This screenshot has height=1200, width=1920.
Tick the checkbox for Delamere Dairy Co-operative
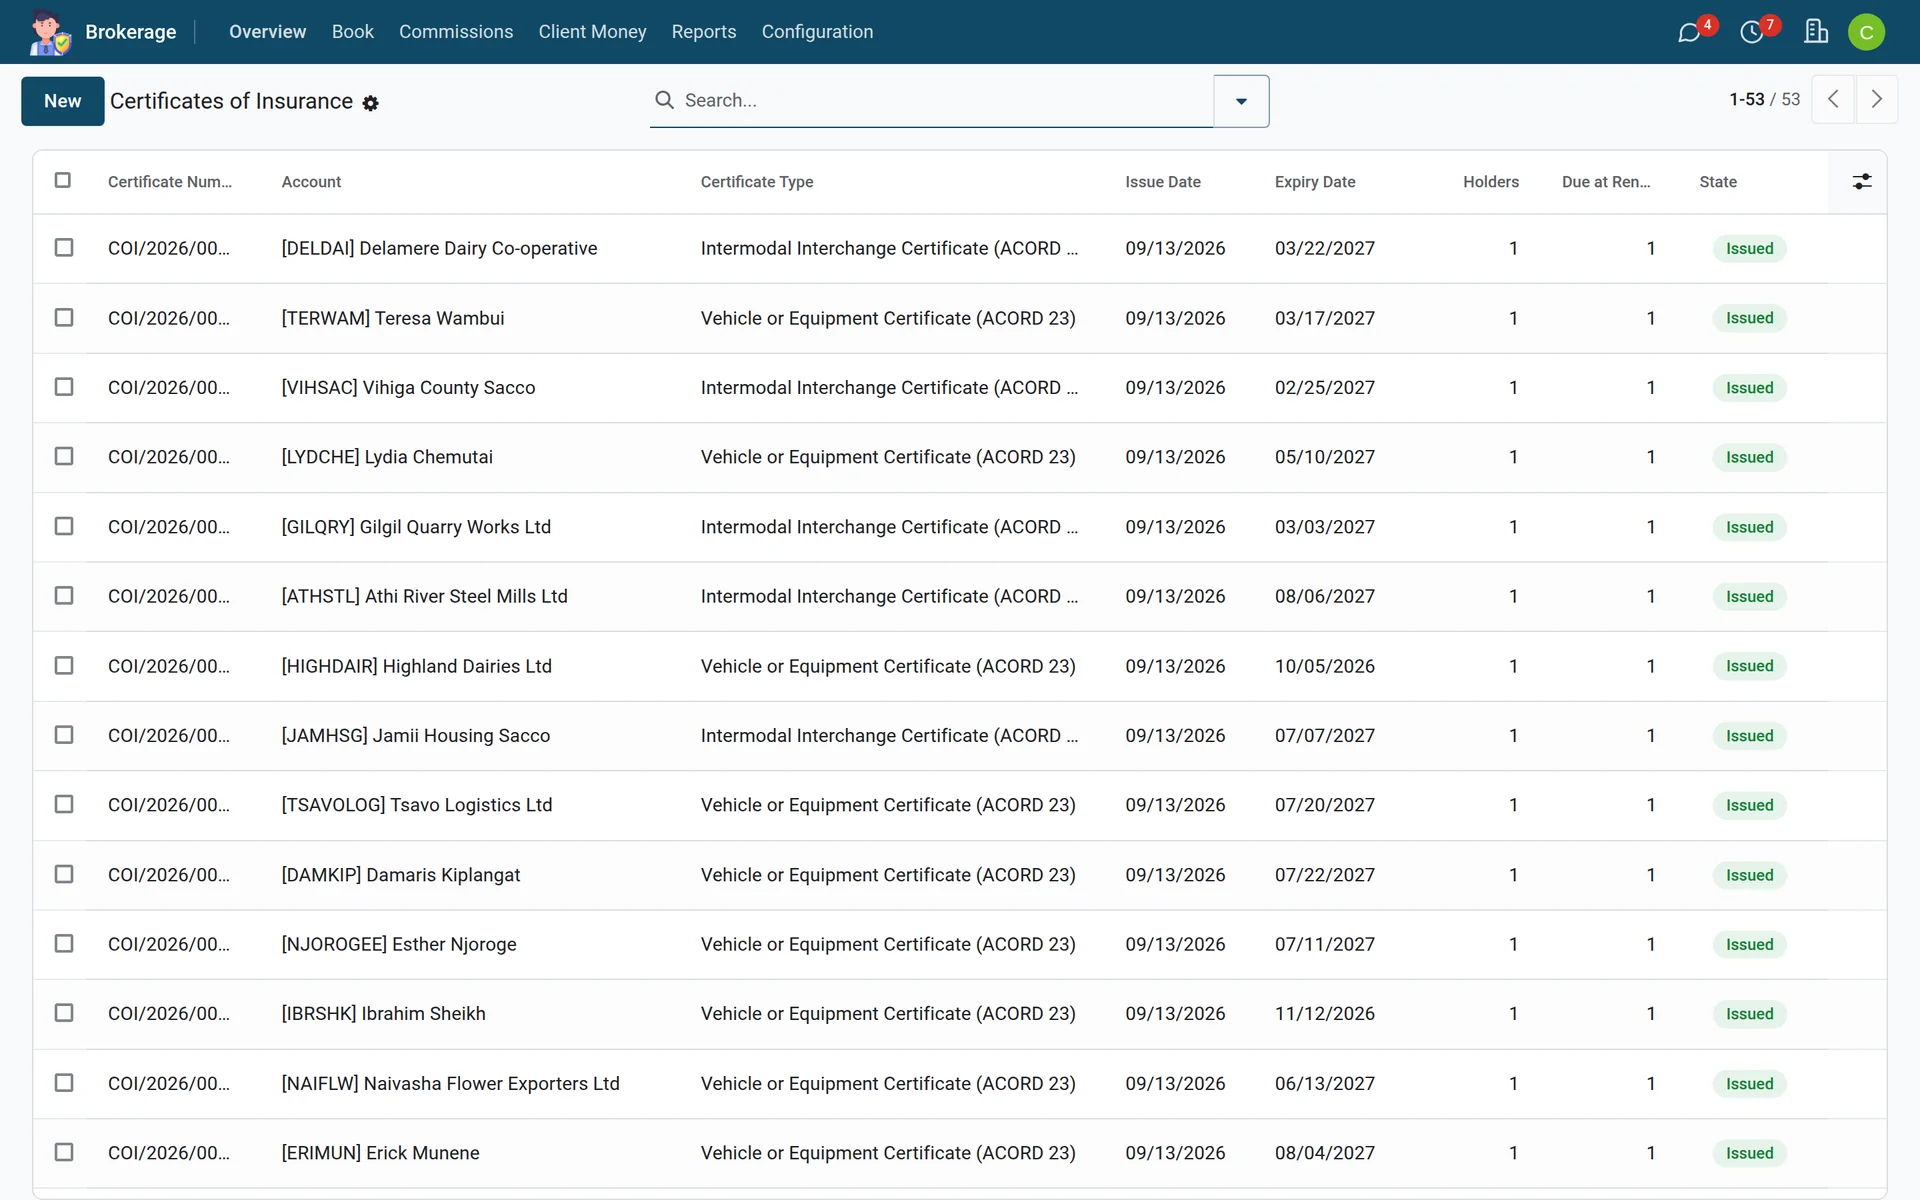point(64,247)
